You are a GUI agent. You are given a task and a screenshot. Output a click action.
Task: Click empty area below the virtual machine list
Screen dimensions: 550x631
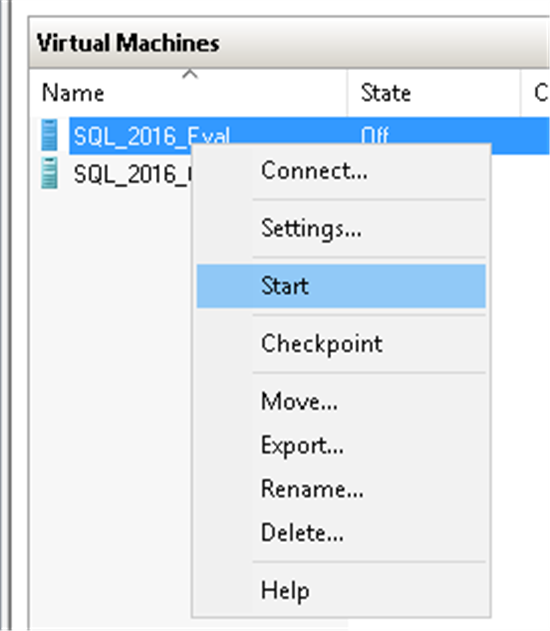tap(109, 402)
